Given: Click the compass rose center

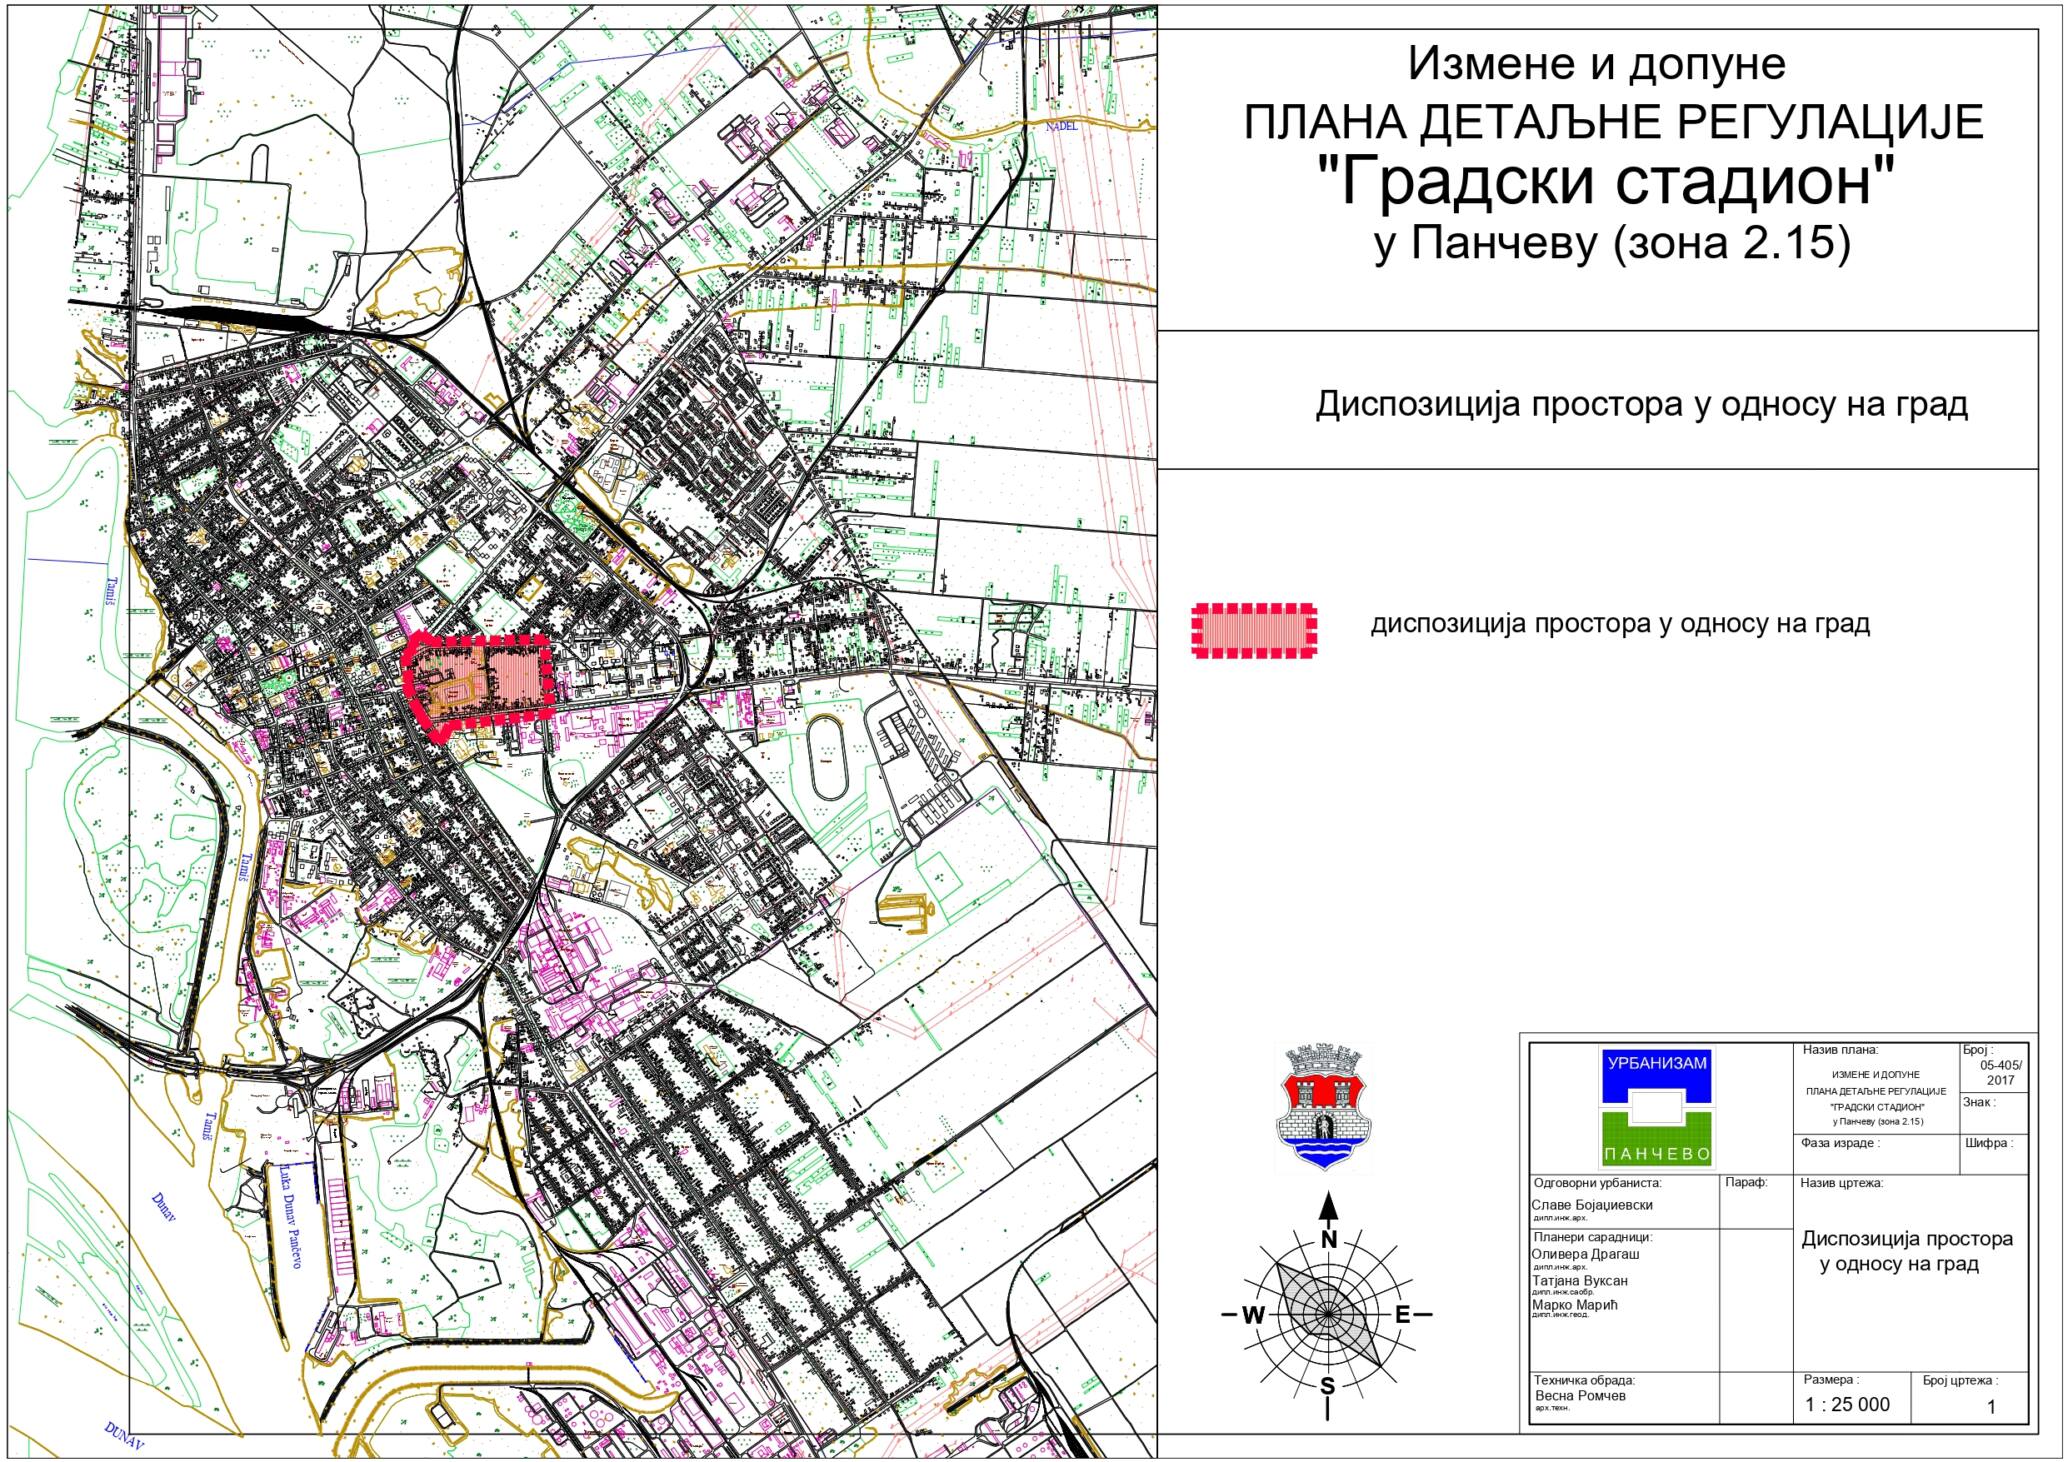Looking at the screenshot, I should click(x=1328, y=1314).
